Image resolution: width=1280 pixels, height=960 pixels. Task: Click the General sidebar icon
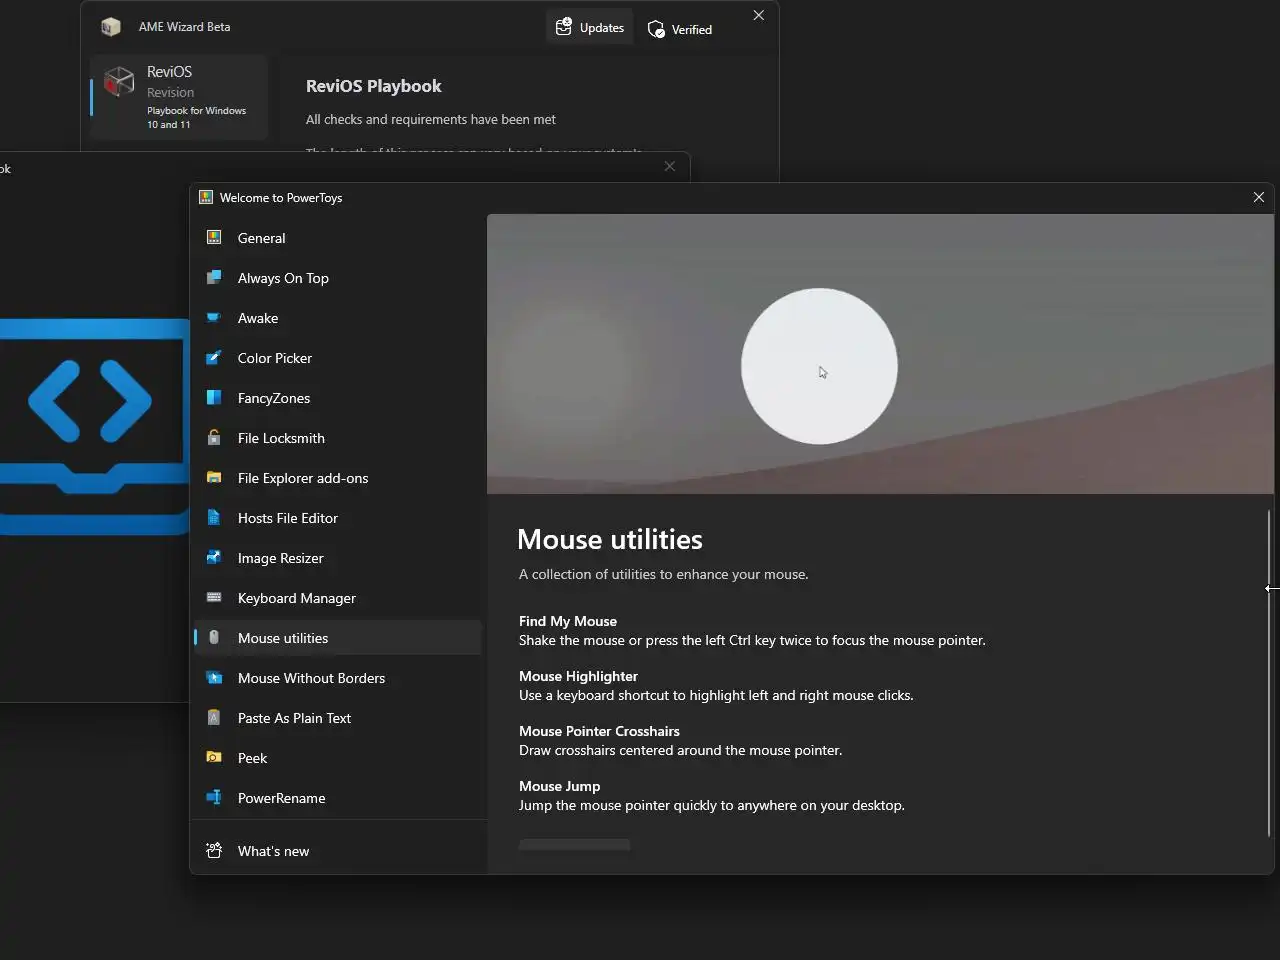[x=214, y=238]
